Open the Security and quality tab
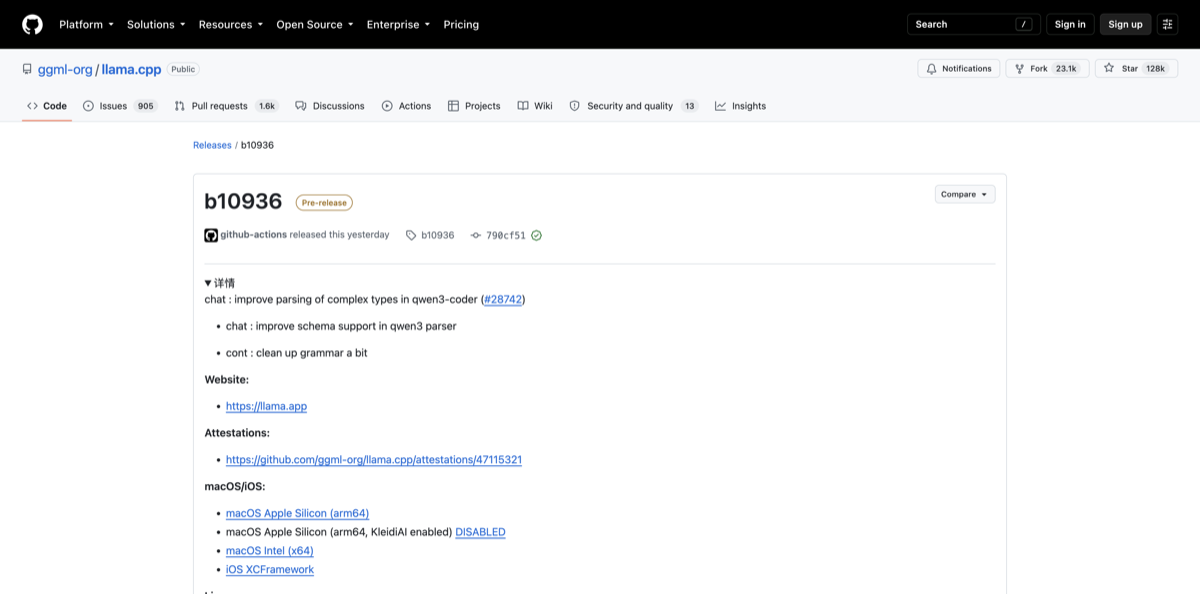The width and height of the screenshot is (1200, 594). coord(633,106)
